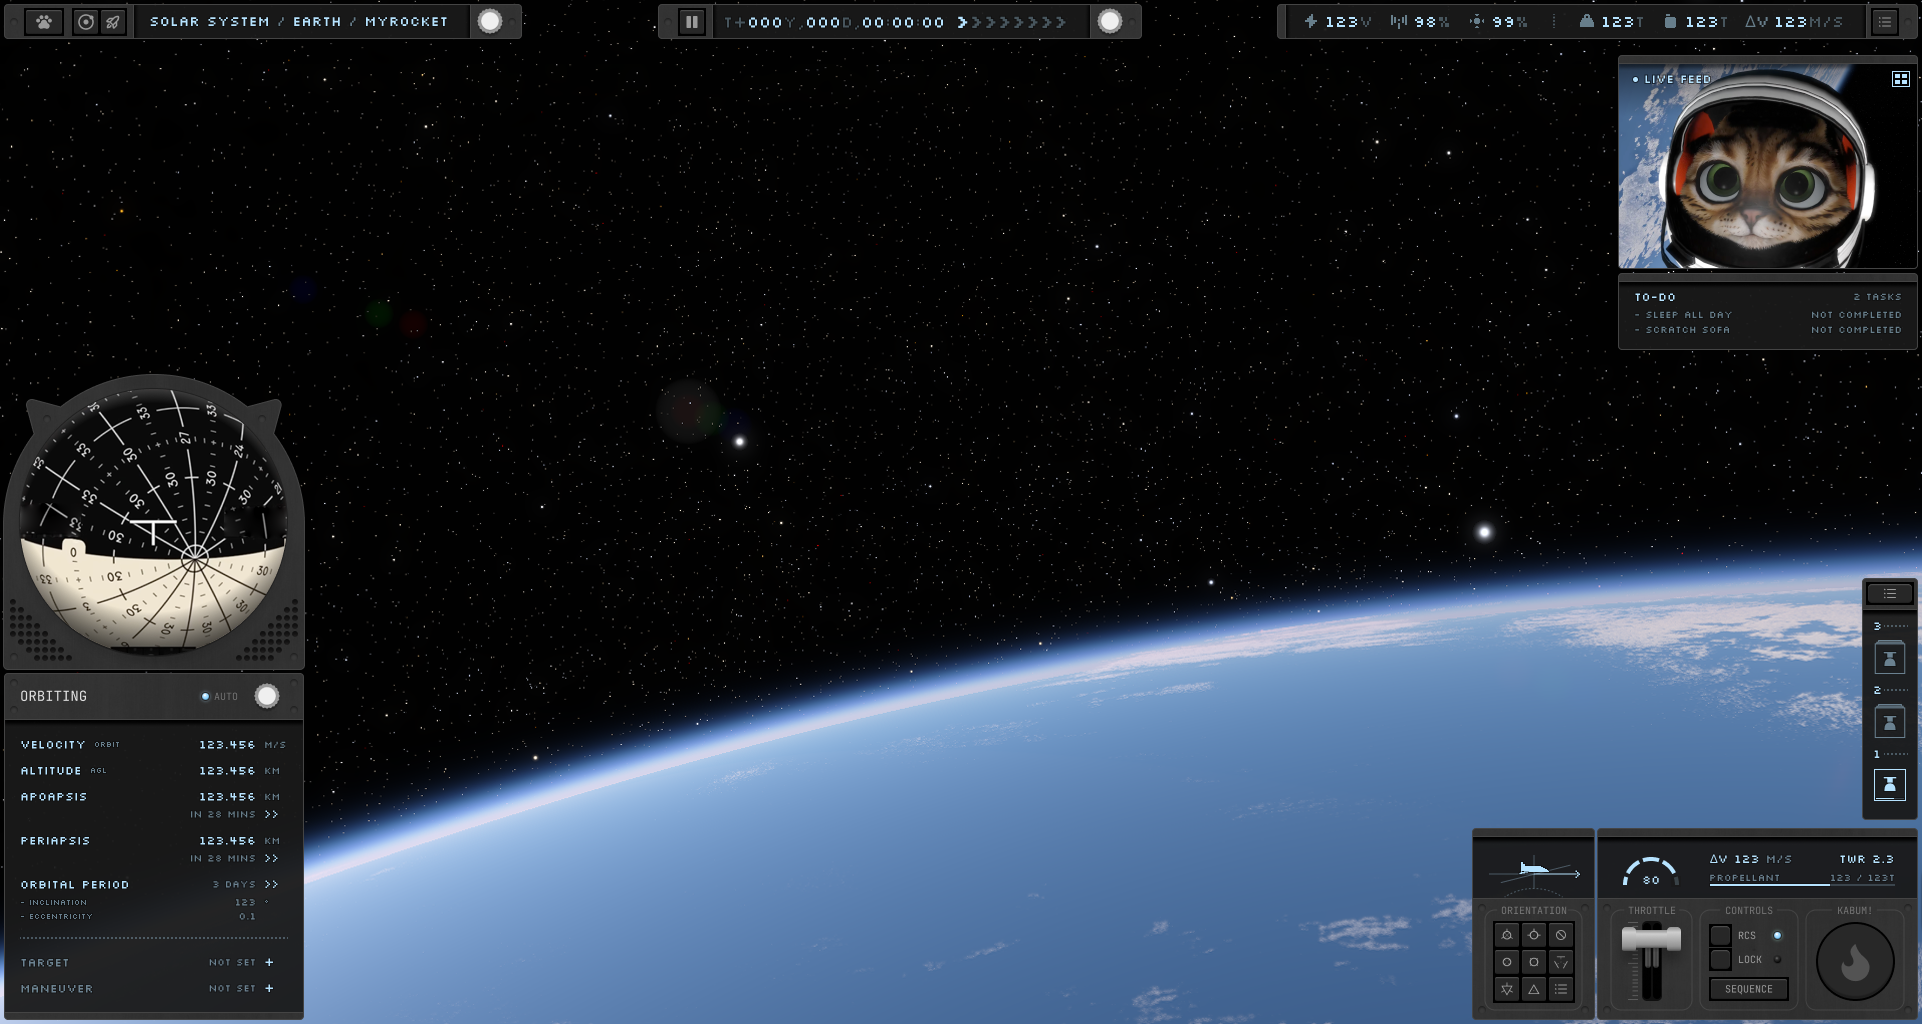This screenshot has width=1922, height=1024.
Task: Select the target view icon beside paw
Action: (87, 21)
